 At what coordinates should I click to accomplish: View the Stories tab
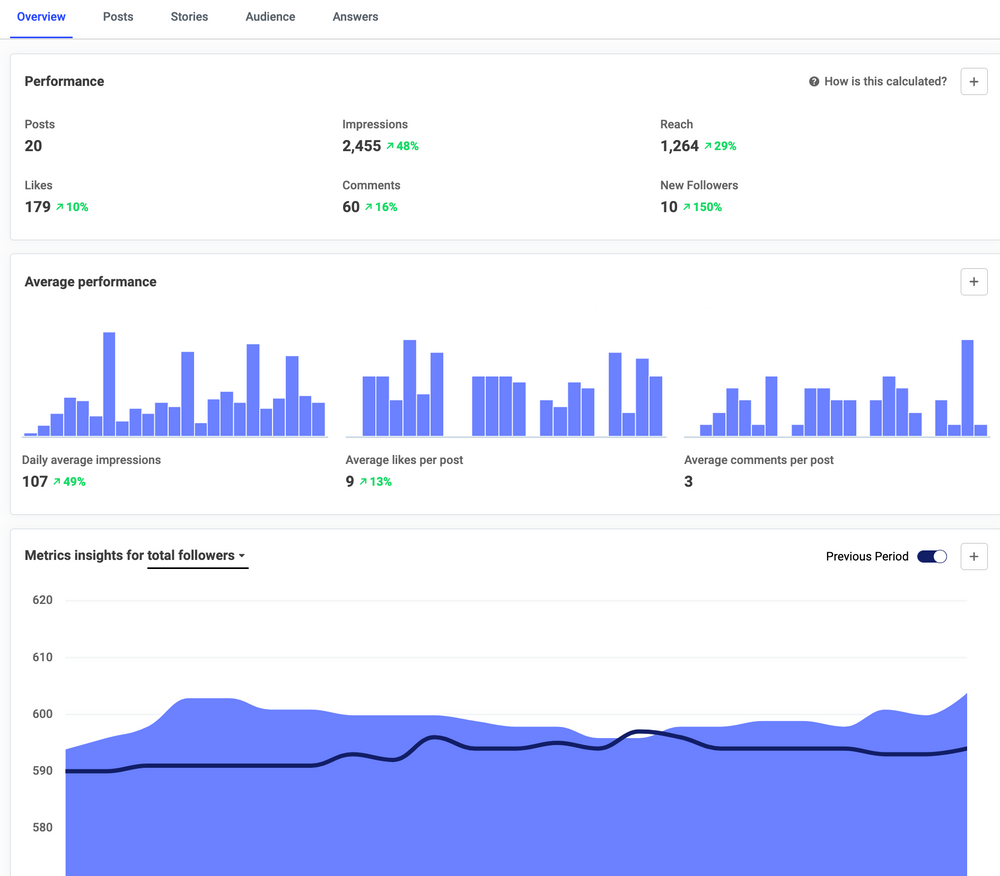pos(188,16)
